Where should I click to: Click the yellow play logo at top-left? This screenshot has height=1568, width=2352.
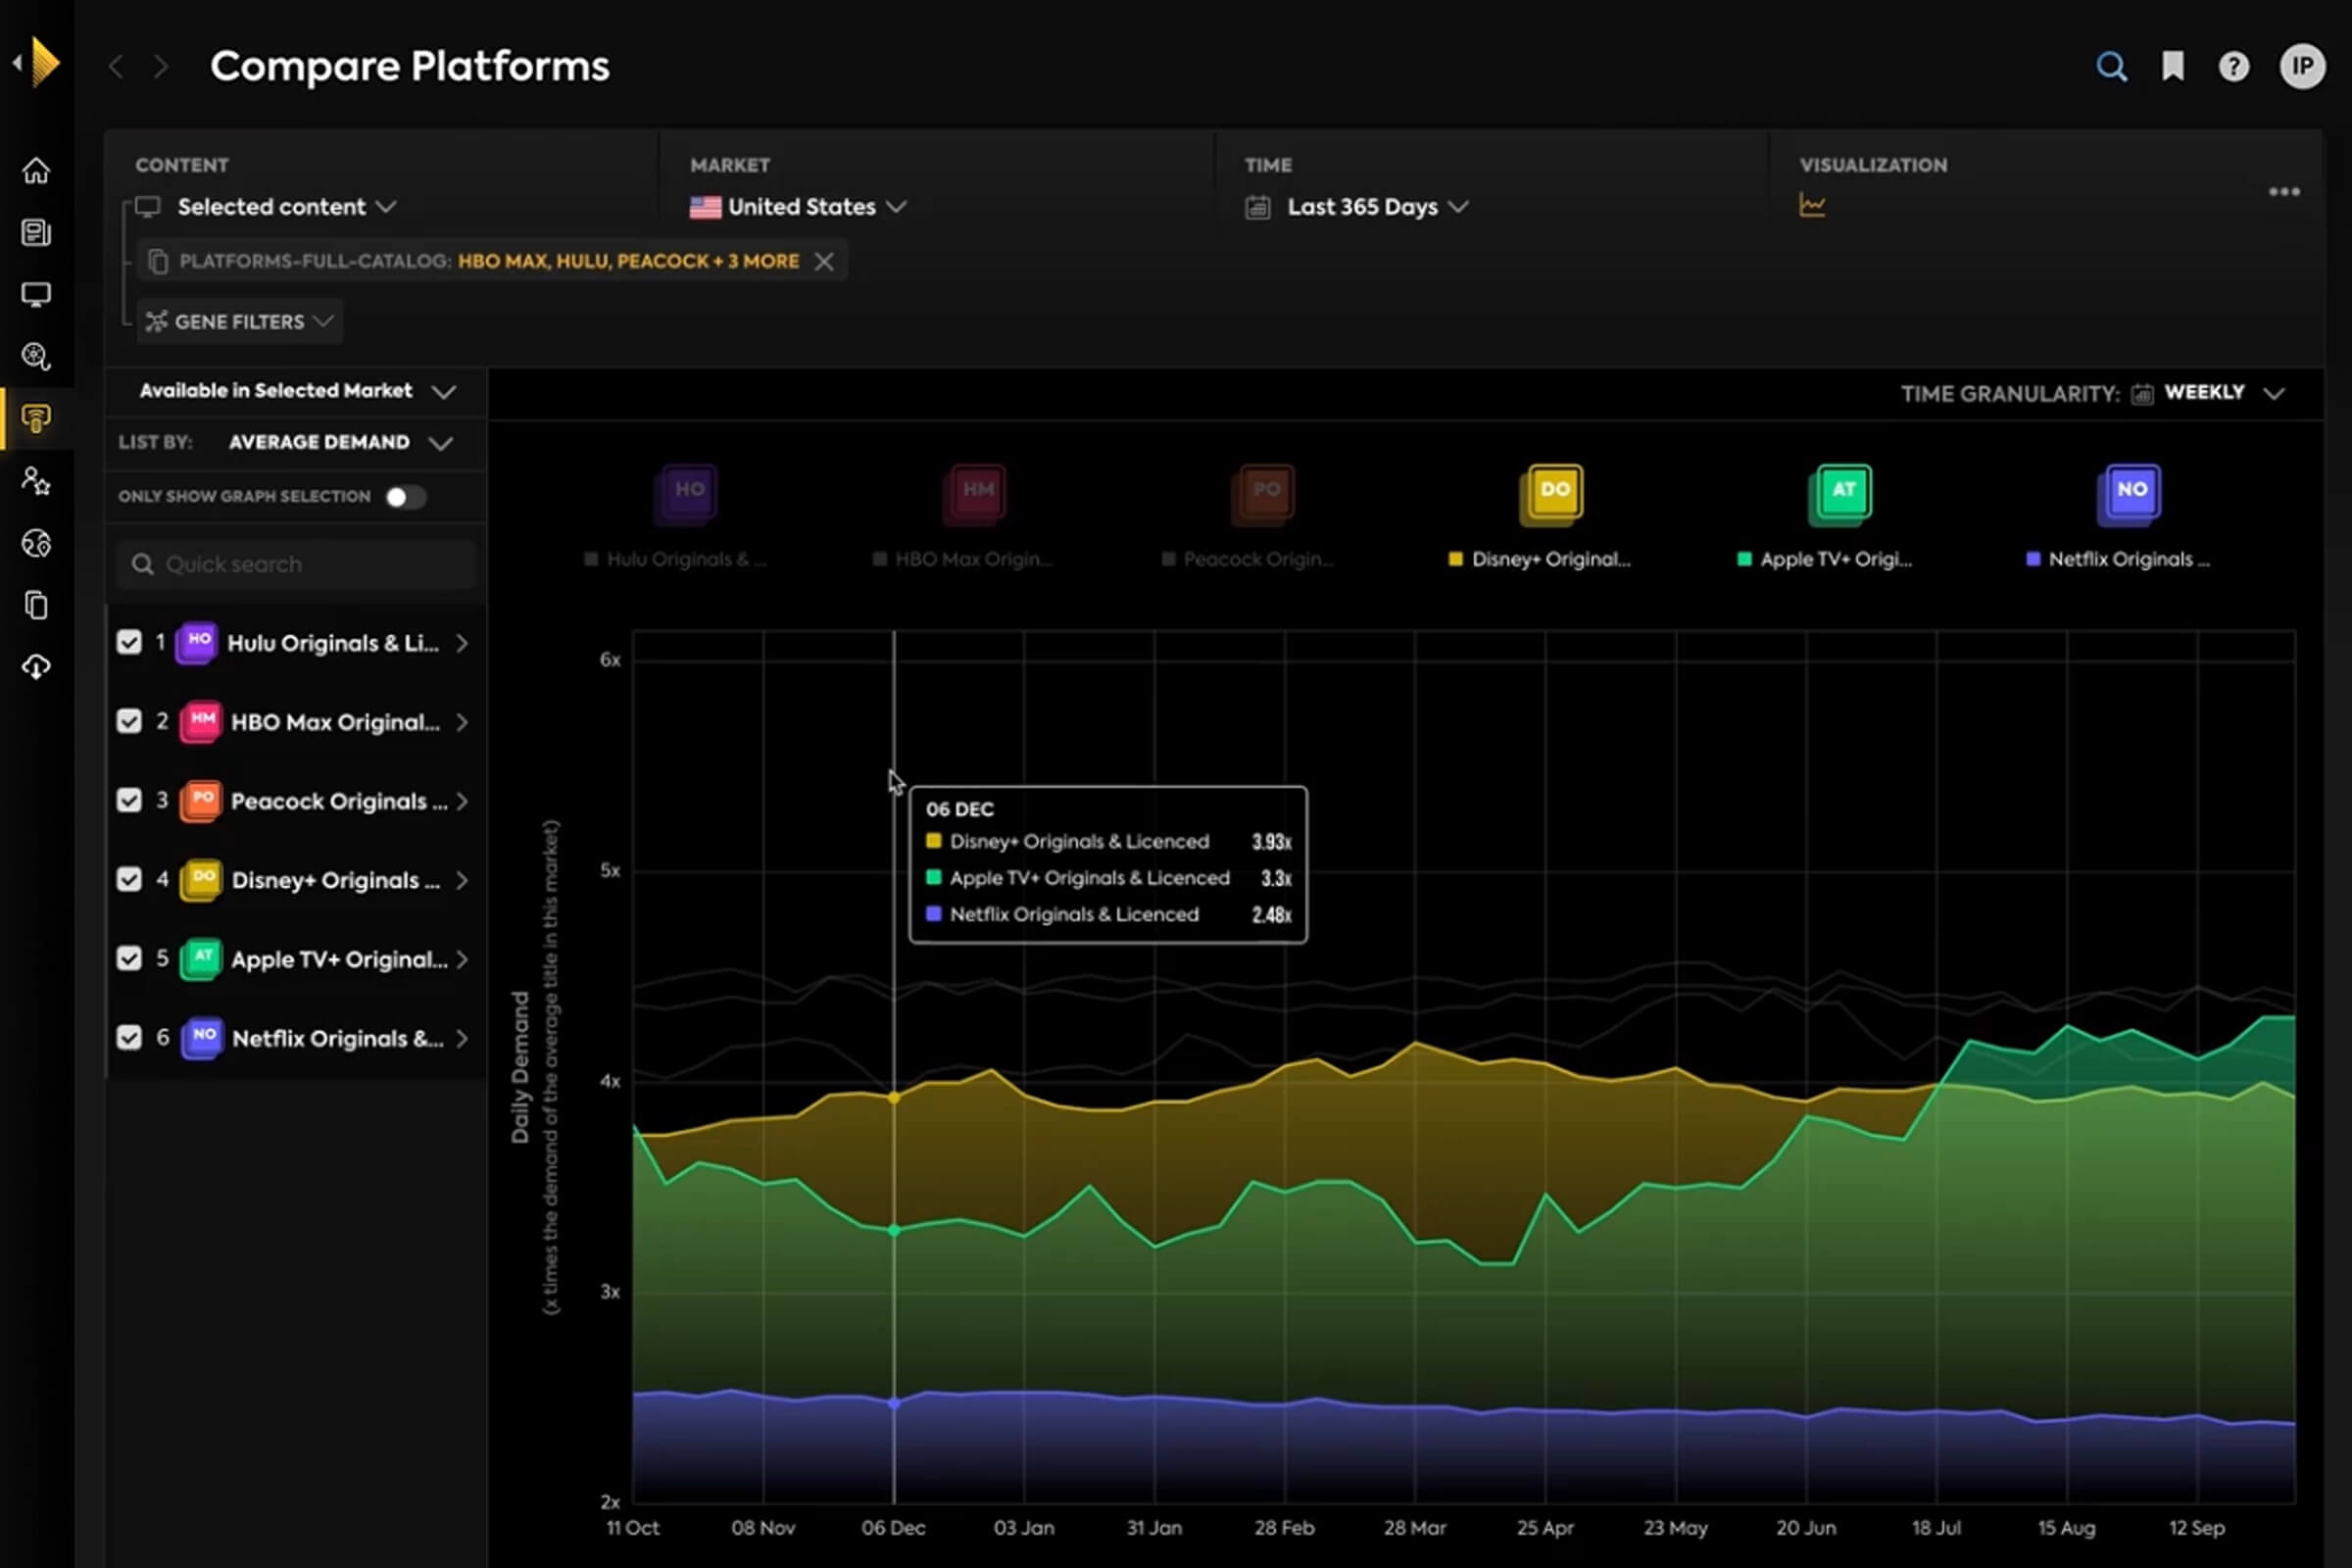click(44, 62)
